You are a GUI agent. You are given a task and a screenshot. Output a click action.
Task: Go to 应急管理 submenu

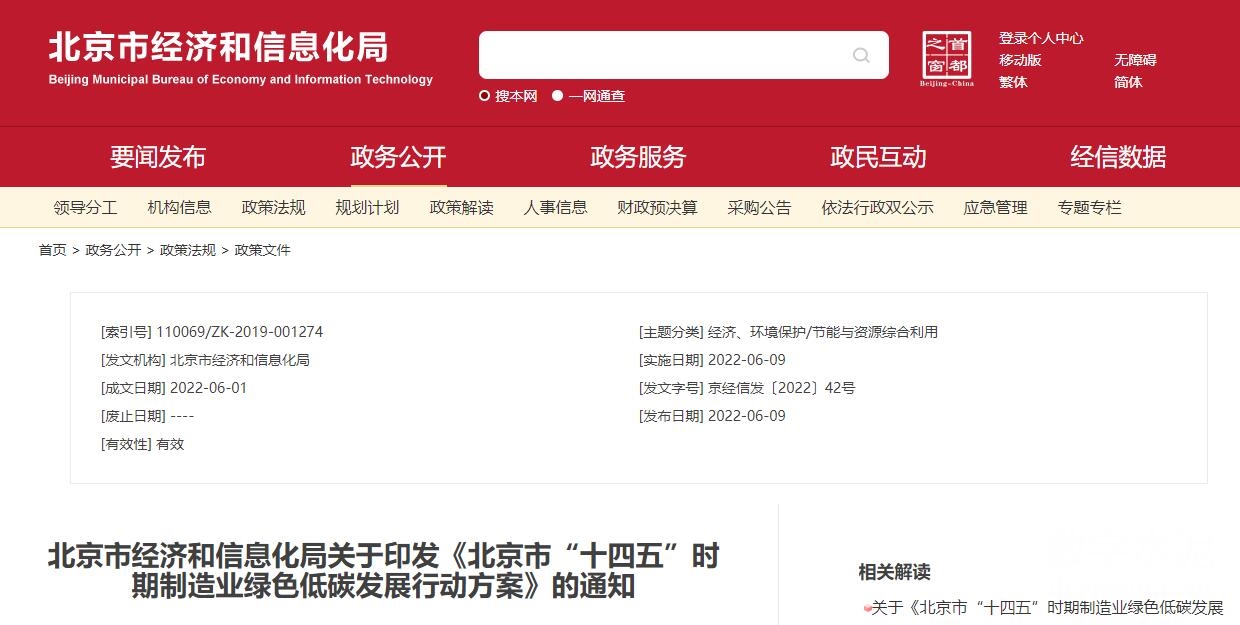[996, 208]
